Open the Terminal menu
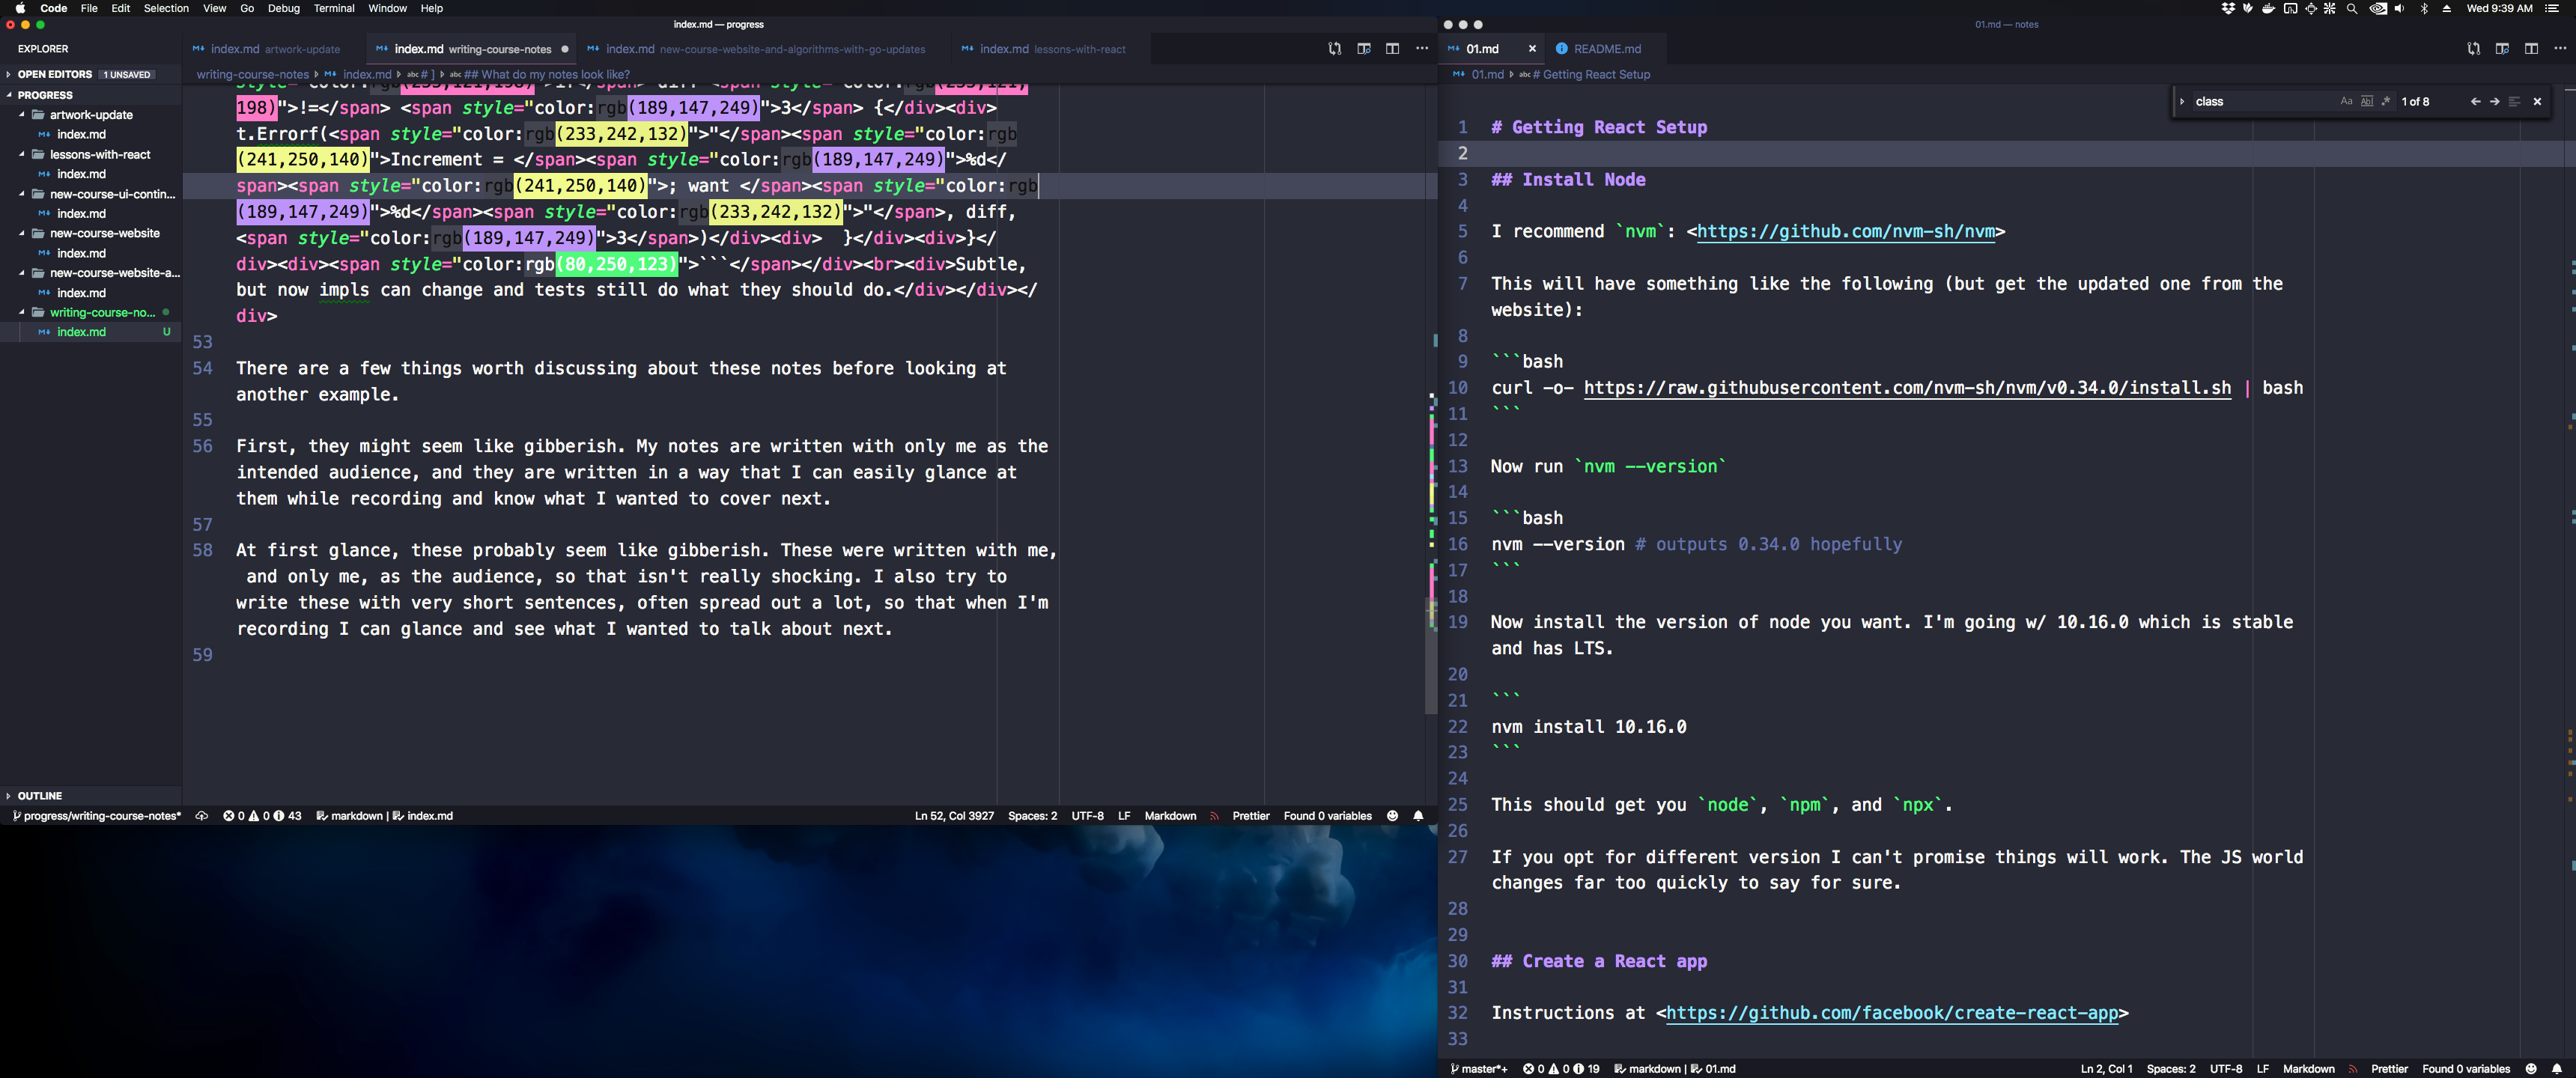The width and height of the screenshot is (2576, 1078). [x=334, y=8]
